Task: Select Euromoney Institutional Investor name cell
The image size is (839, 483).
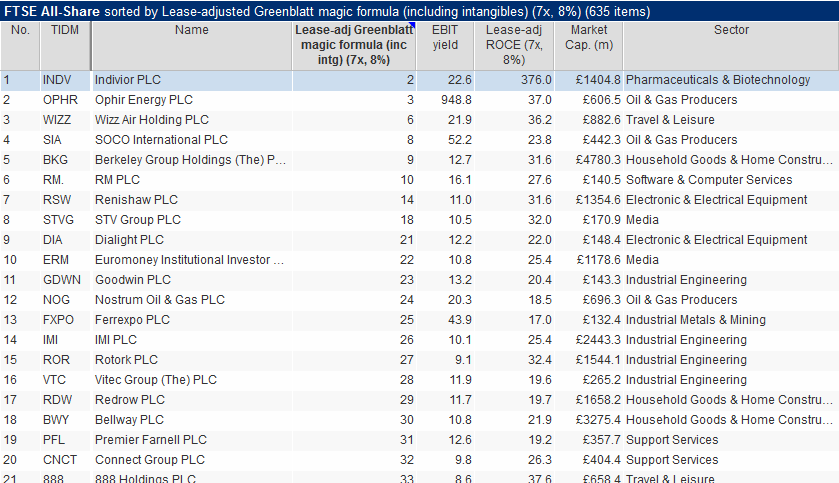Action: coord(192,260)
